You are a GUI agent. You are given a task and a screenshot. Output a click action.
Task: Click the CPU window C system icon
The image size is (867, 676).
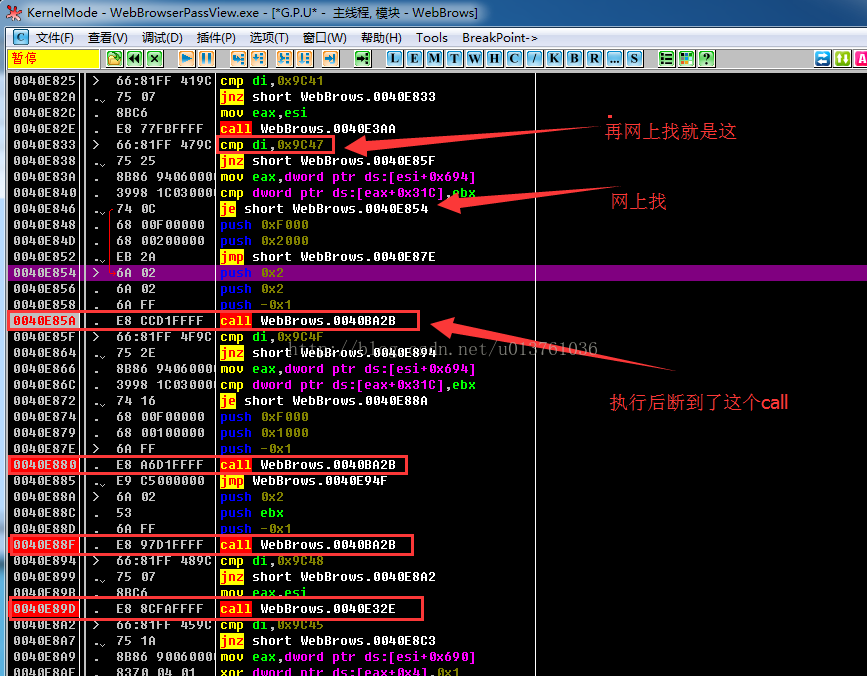pyautogui.click(x=20, y=37)
